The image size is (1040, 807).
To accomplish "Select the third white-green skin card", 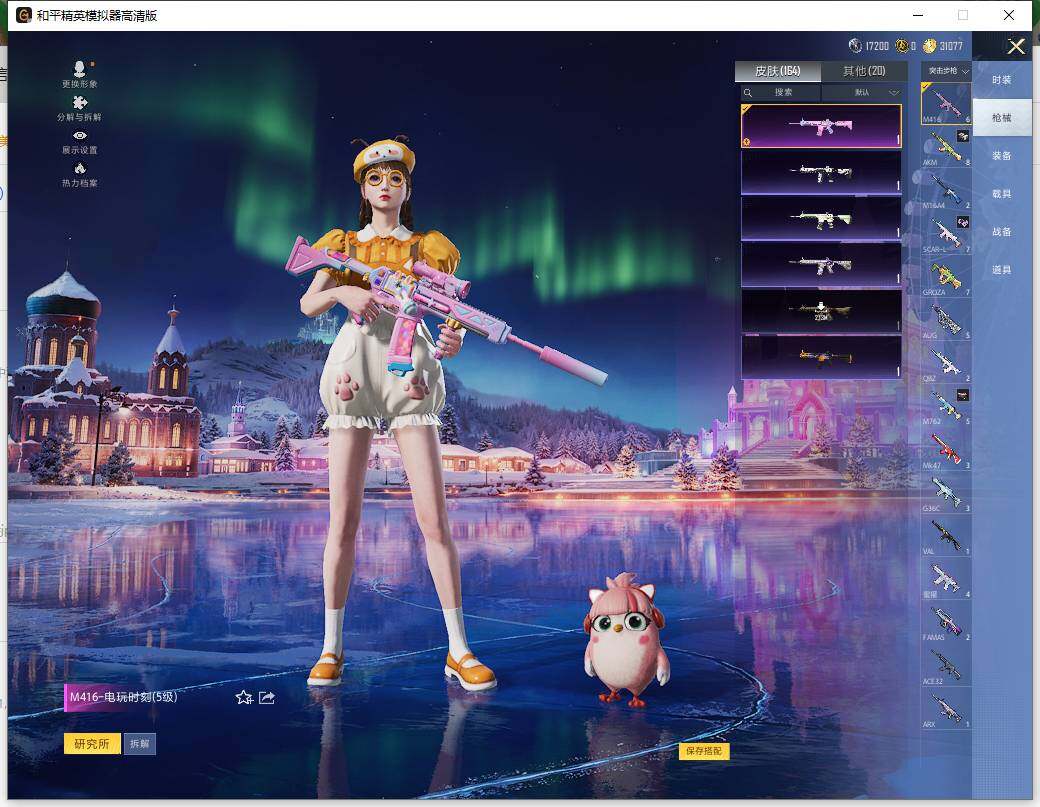I will 821,219.
